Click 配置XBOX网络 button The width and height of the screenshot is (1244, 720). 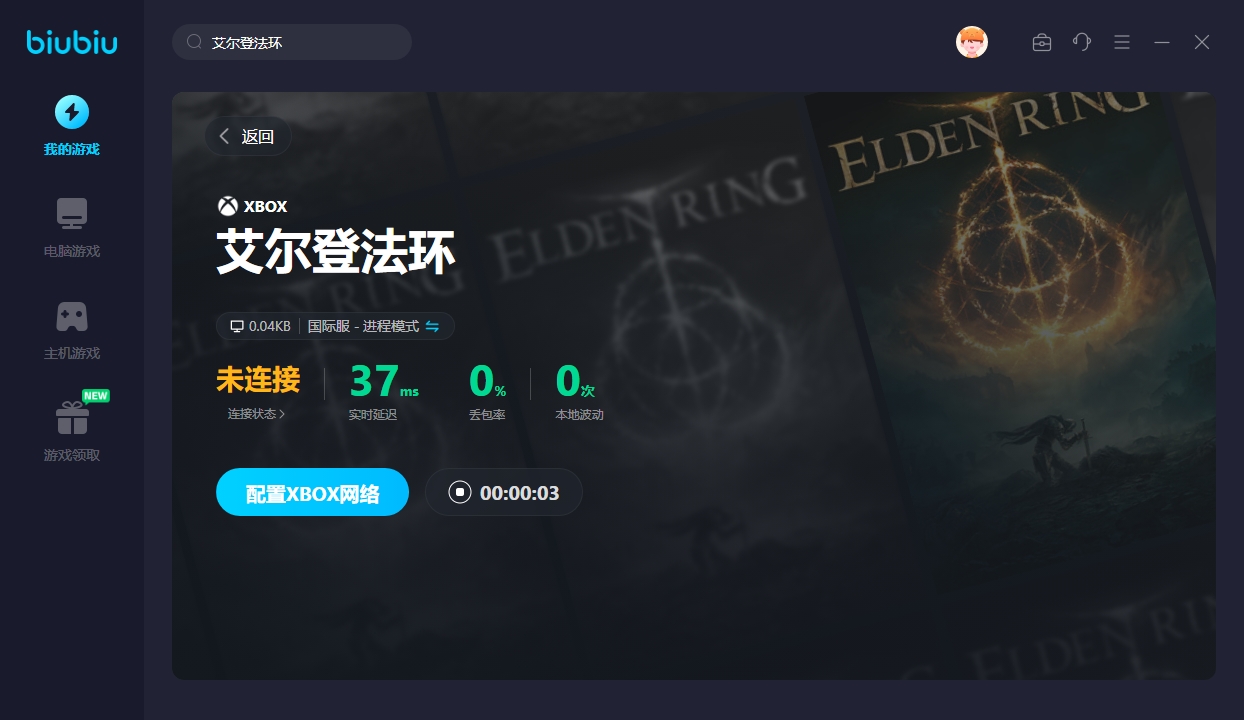click(312, 492)
